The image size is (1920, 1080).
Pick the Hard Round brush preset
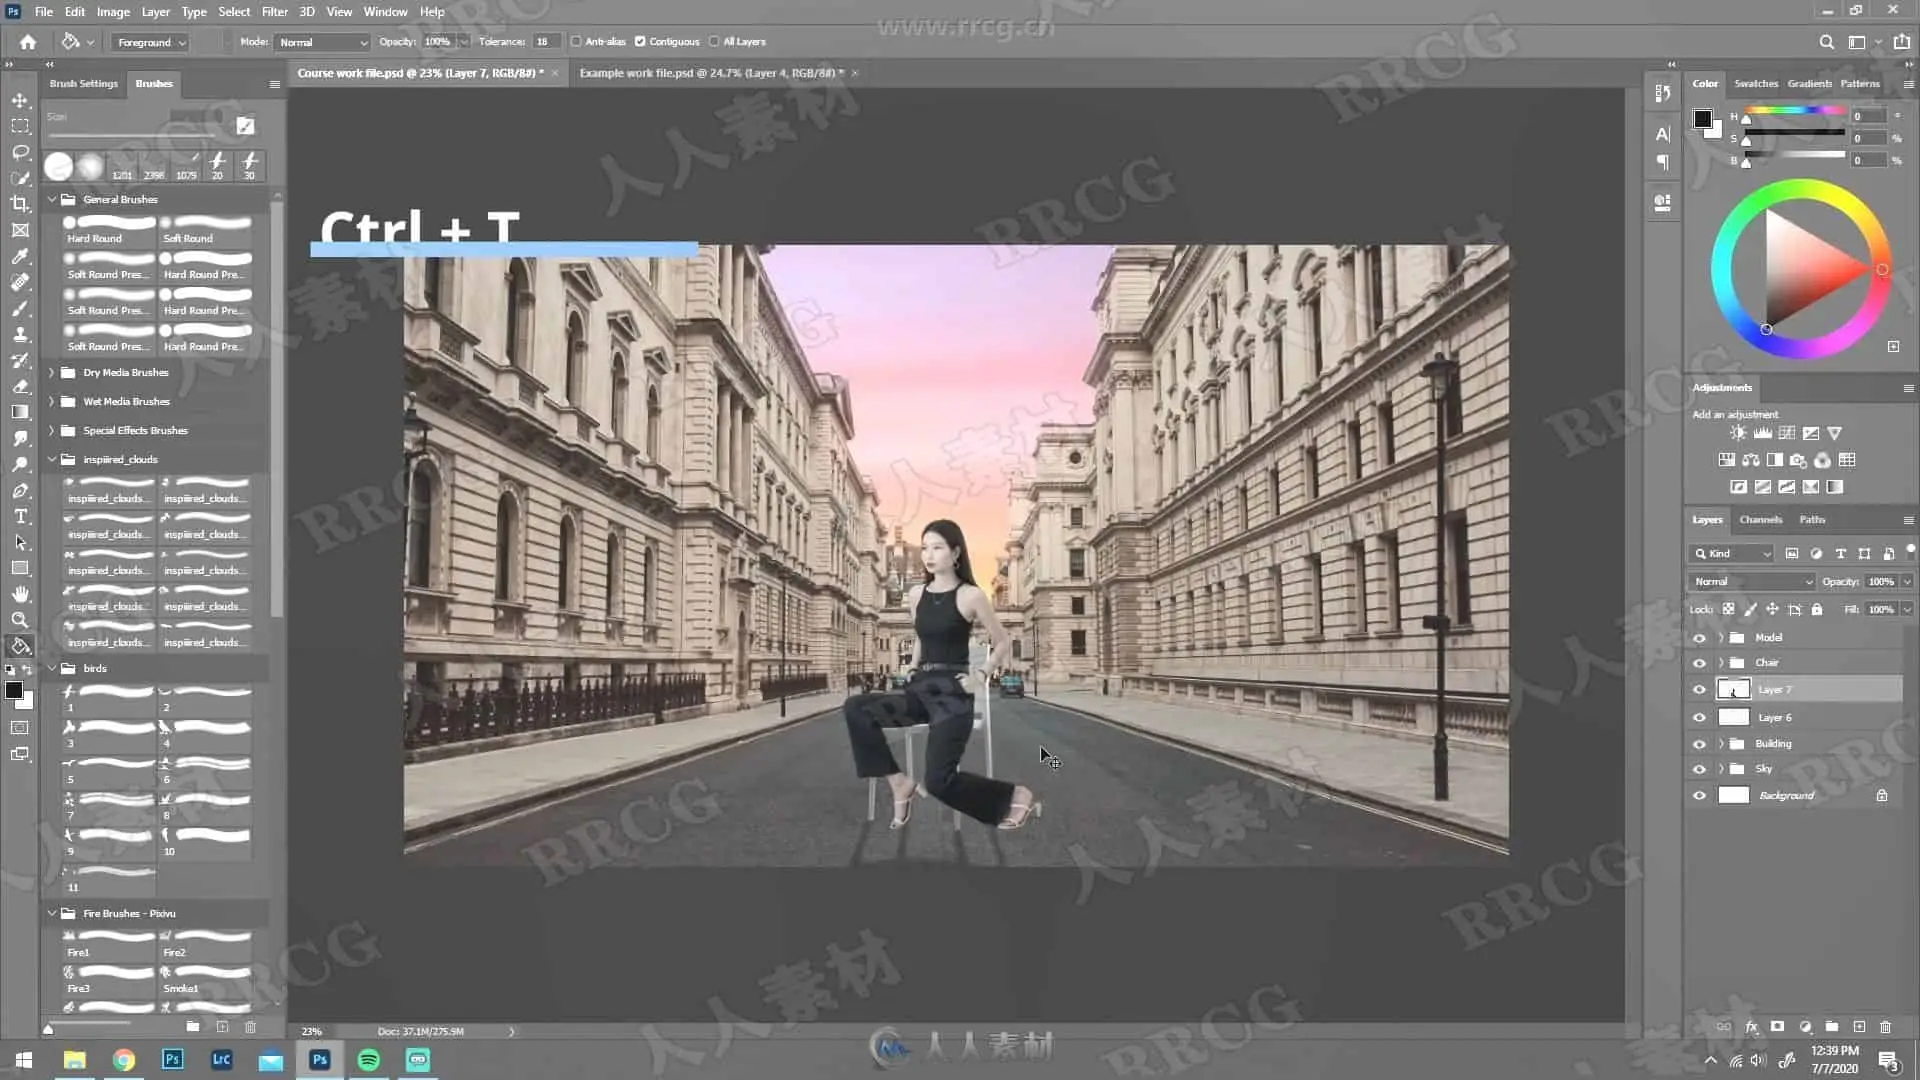[x=108, y=228]
